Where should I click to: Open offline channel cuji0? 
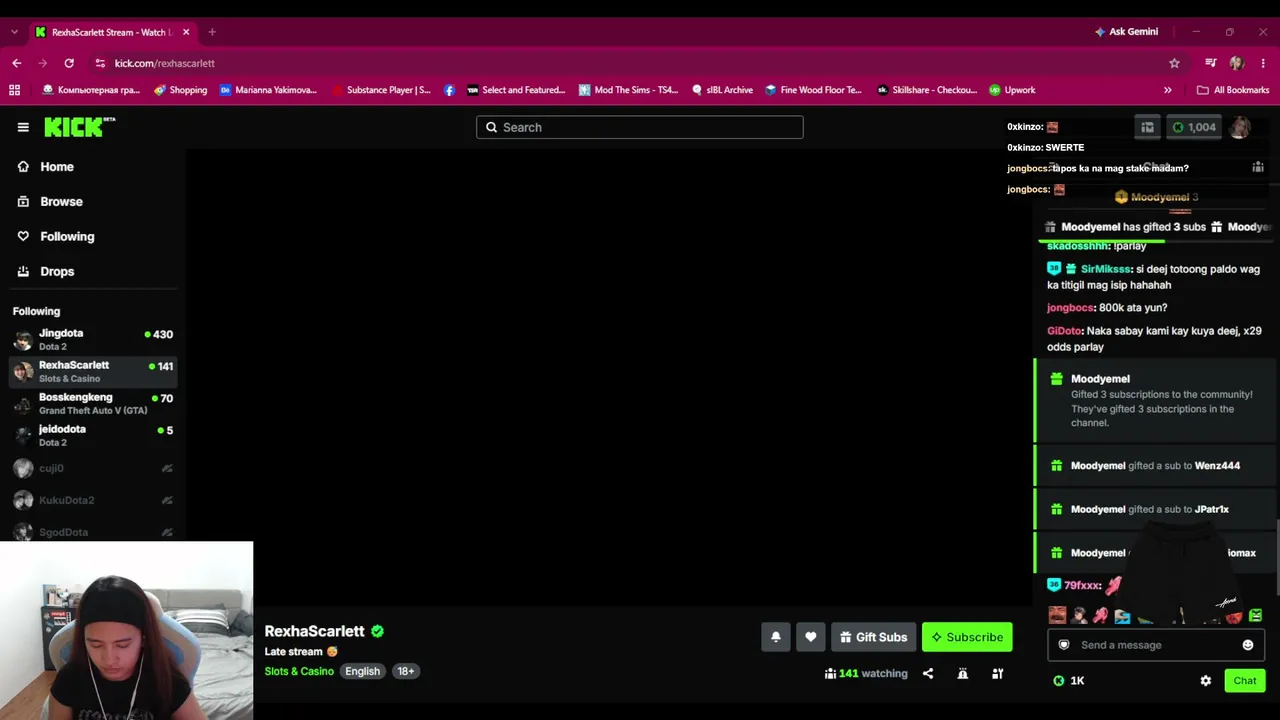click(92, 468)
